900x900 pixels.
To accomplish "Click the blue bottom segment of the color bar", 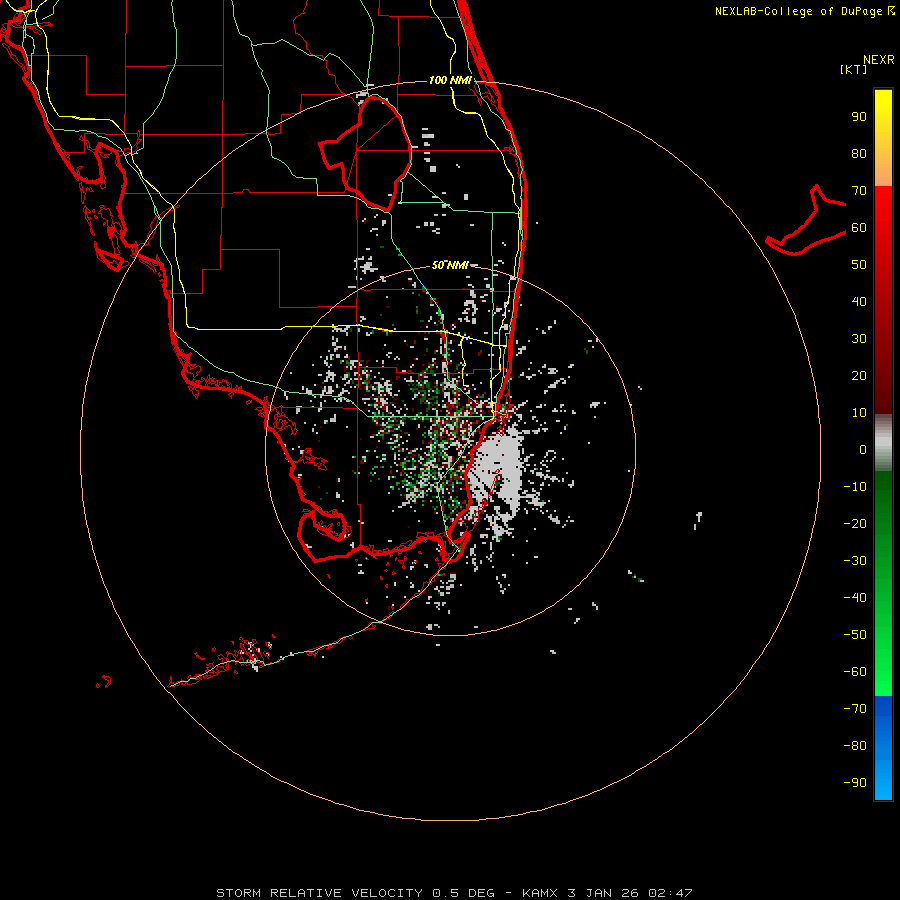I will 883,747.
